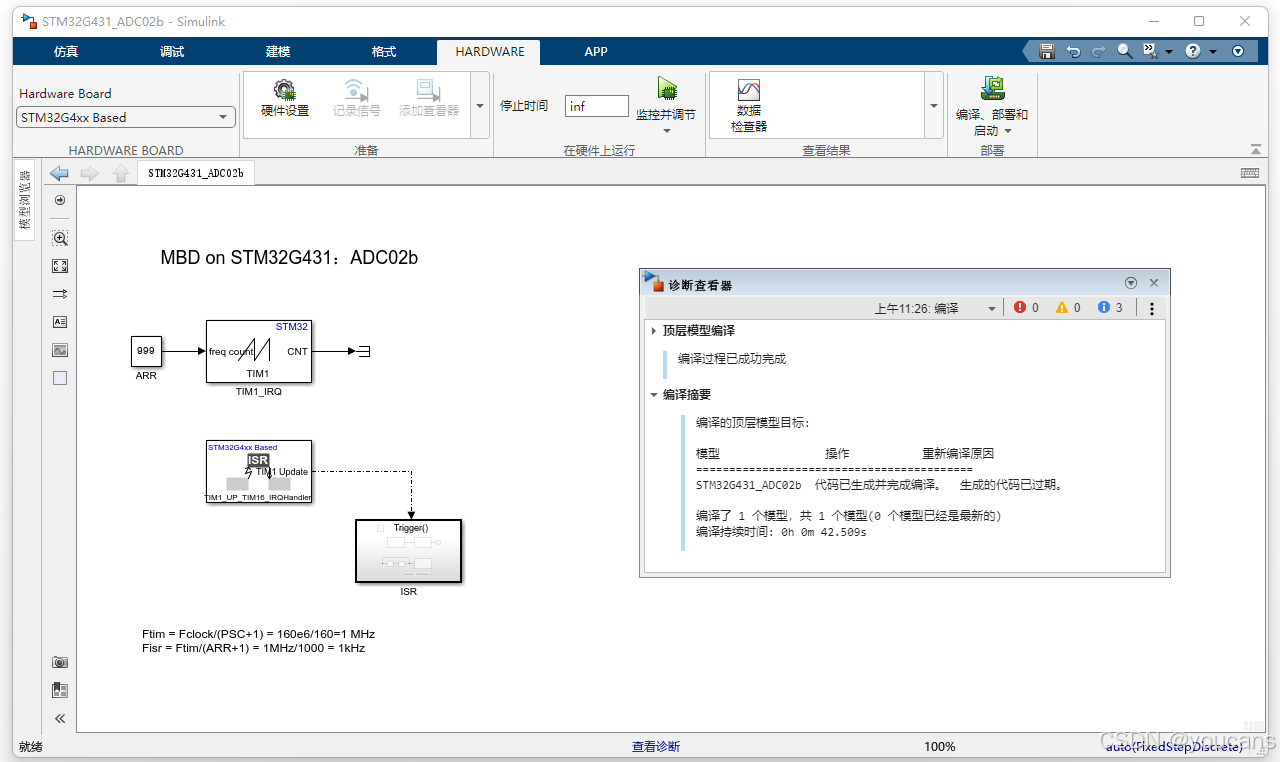The image size is (1280, 762).
Task: Click the 停止时间 inf input field
Action: pos(597,106)
